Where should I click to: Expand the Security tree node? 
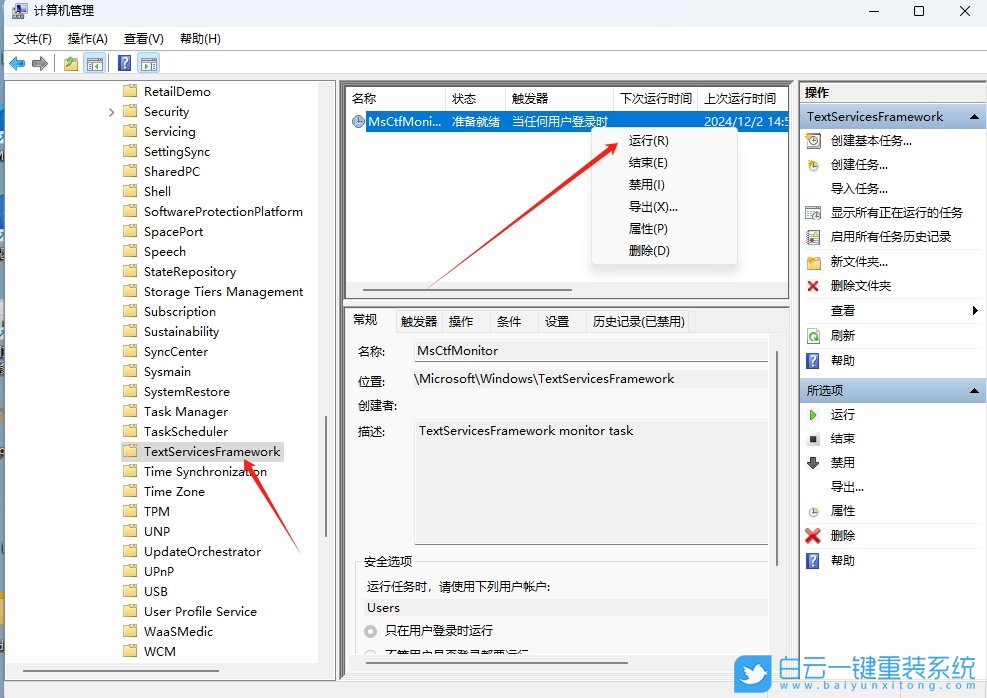click(111, 111)
